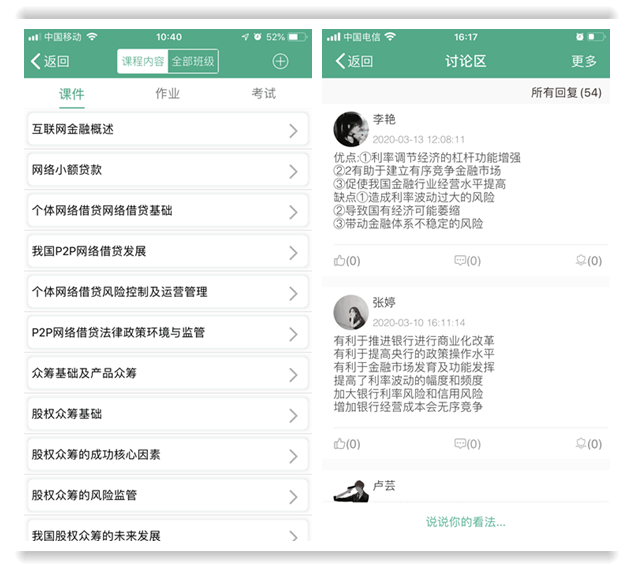Expand the 互联网金融概述 chapter chevron
Image resolution: width=627 pixels, height=565 pixels.
293,130
